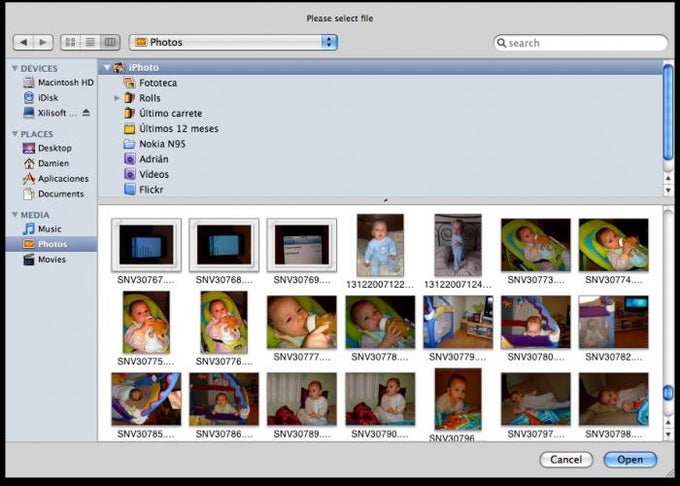Collapse the iPhoto tree node

point(107,67)
